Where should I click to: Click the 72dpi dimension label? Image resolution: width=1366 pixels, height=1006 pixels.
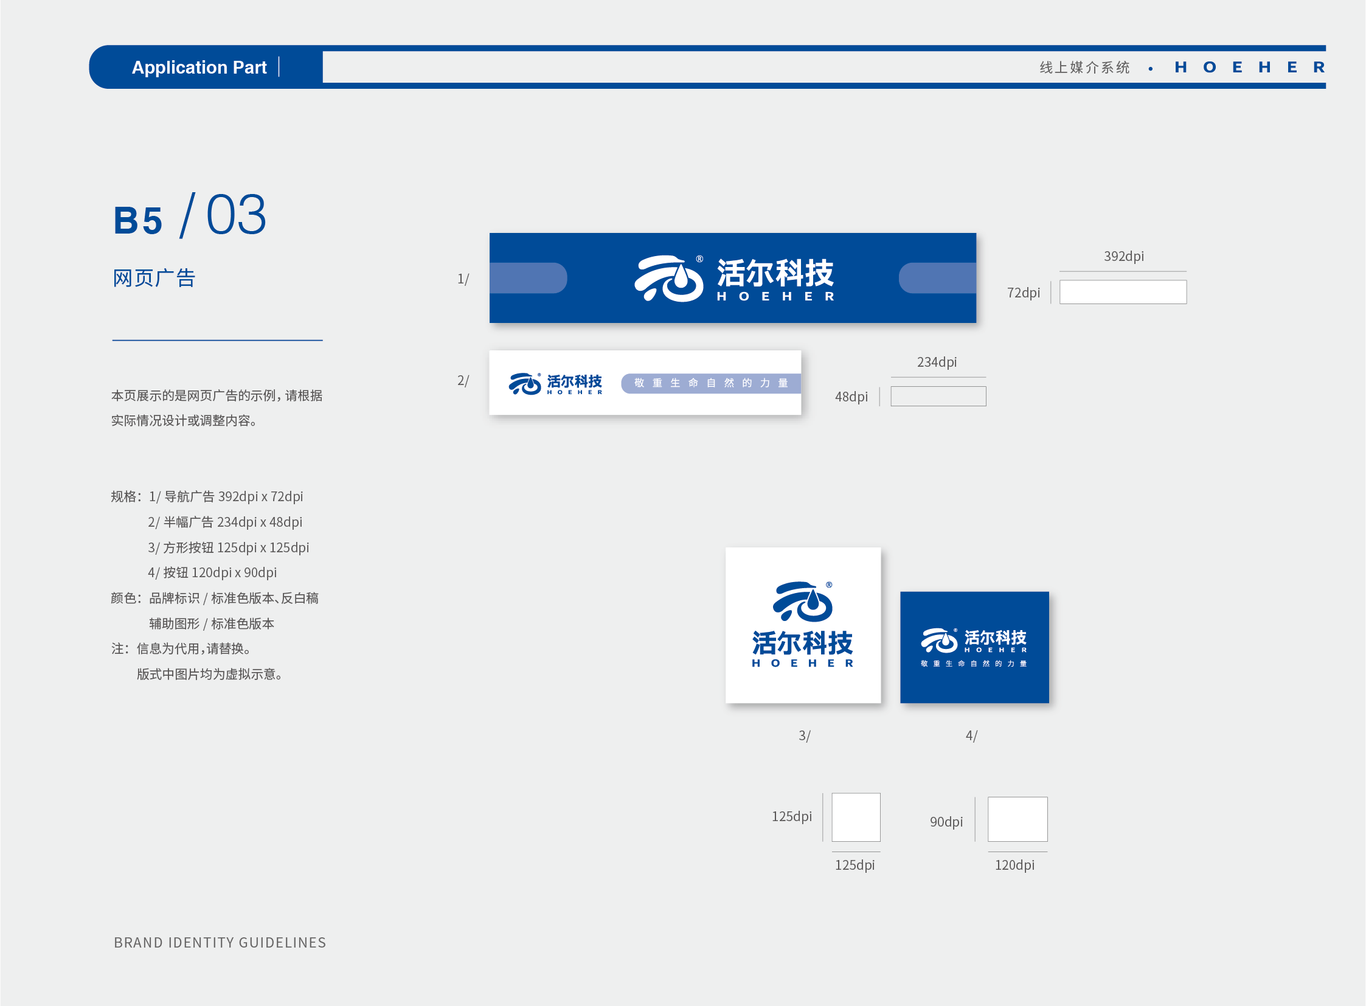click(1023, 293)
